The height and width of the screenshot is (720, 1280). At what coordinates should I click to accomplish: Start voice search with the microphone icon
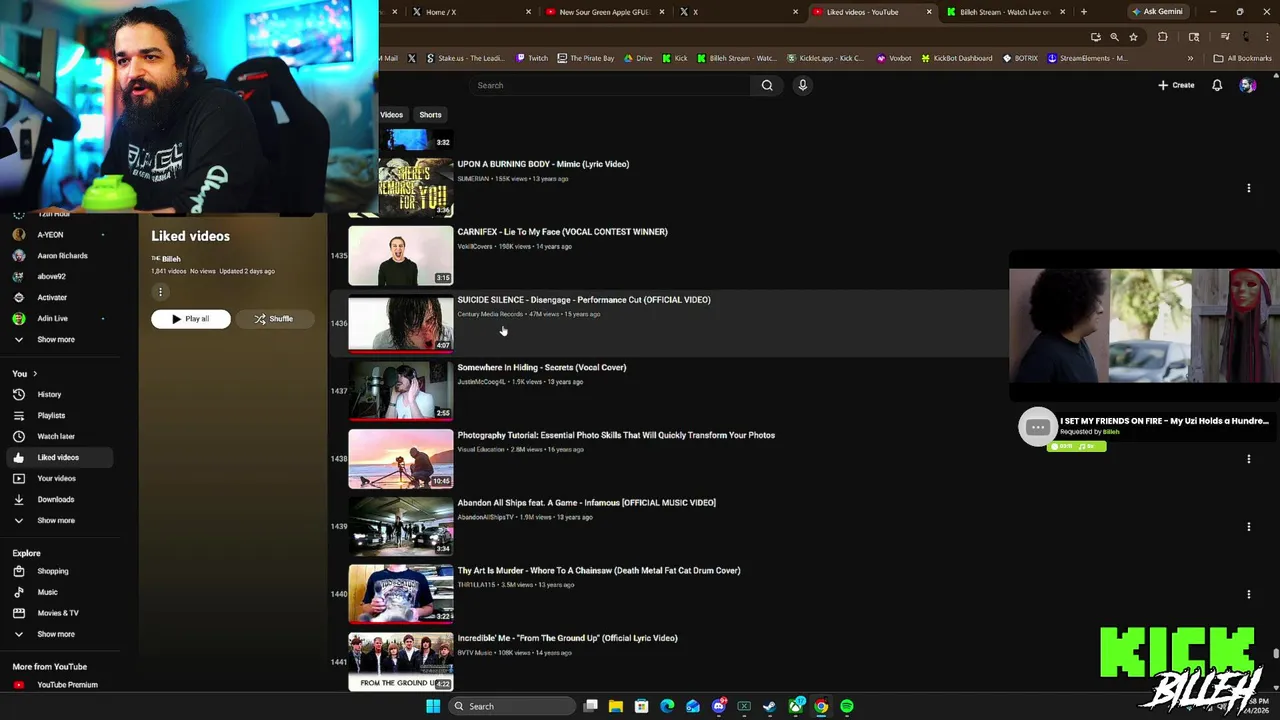(802, 85)
